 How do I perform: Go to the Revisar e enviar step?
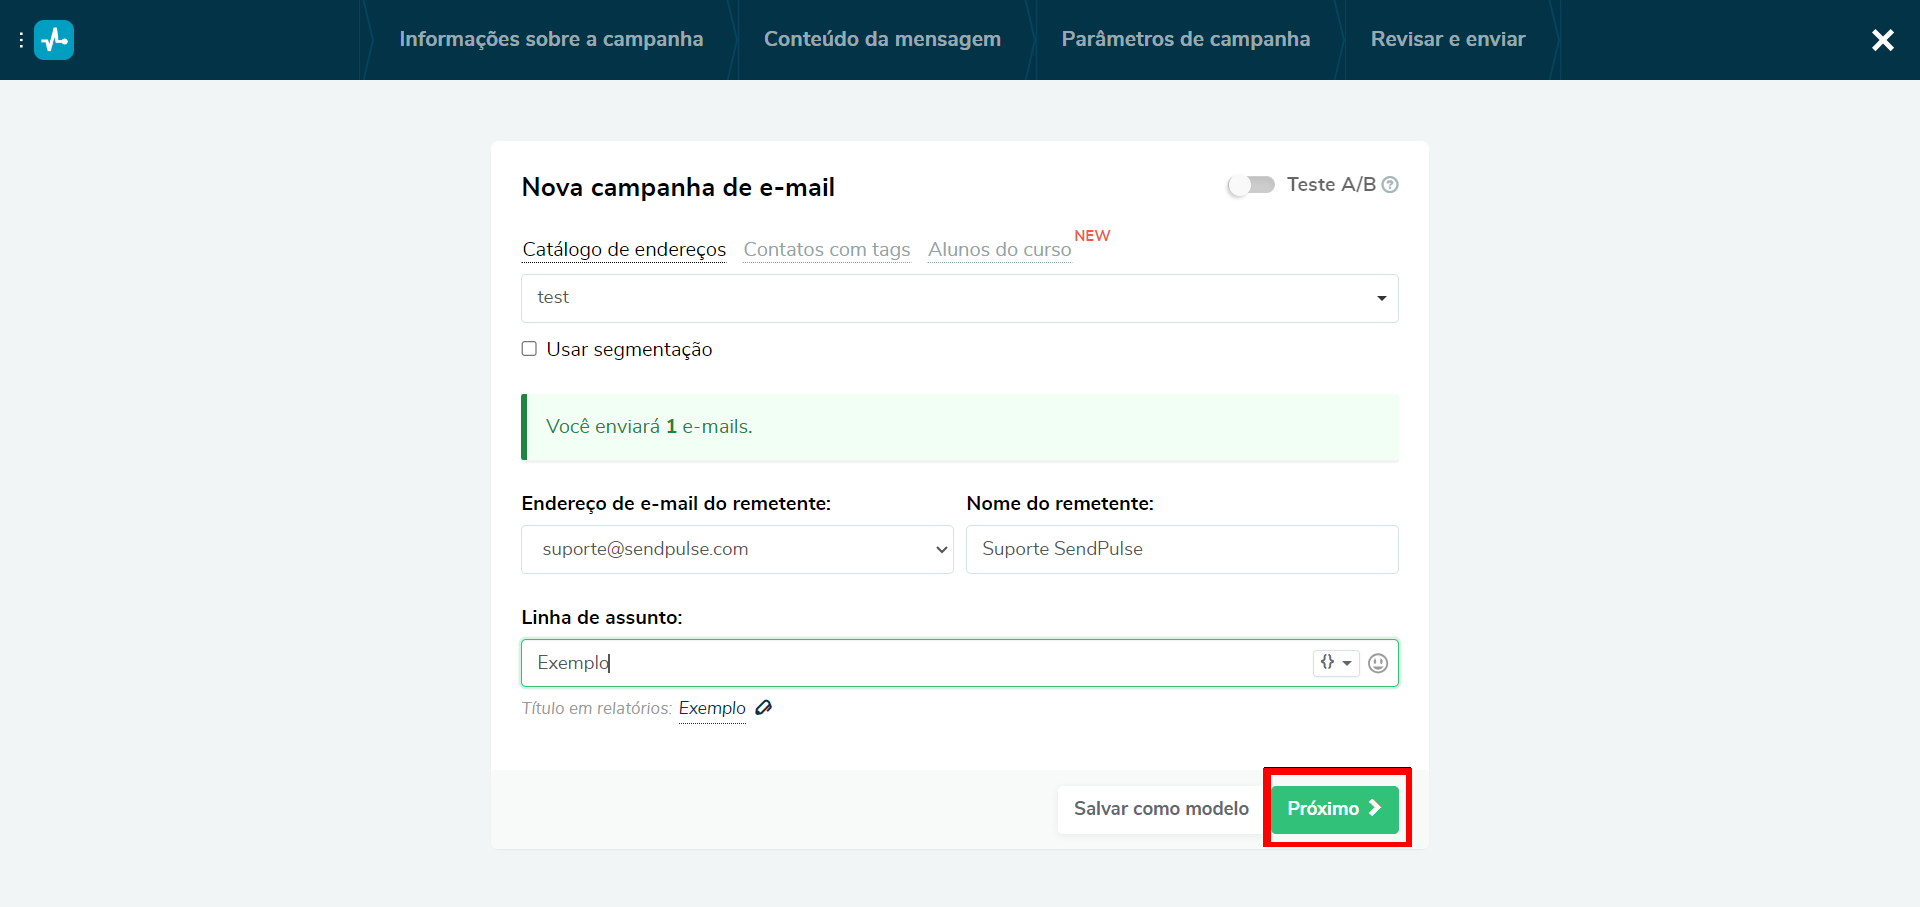(x=1448, y=39)
